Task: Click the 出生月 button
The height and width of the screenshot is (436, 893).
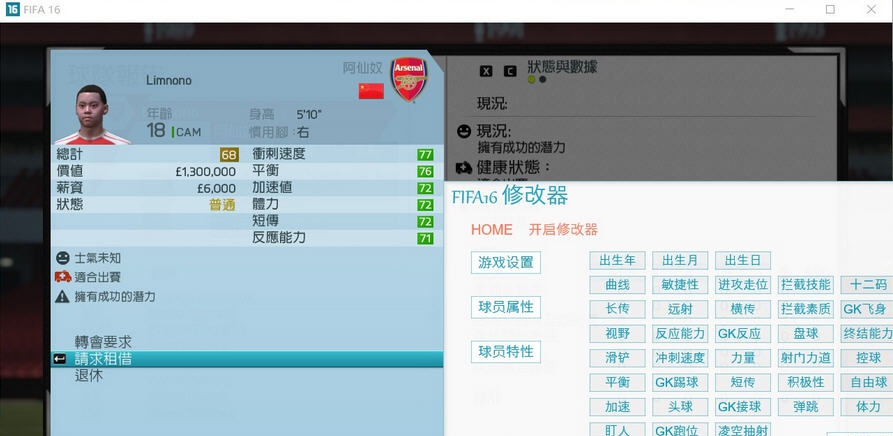Action: pos(680,261)
